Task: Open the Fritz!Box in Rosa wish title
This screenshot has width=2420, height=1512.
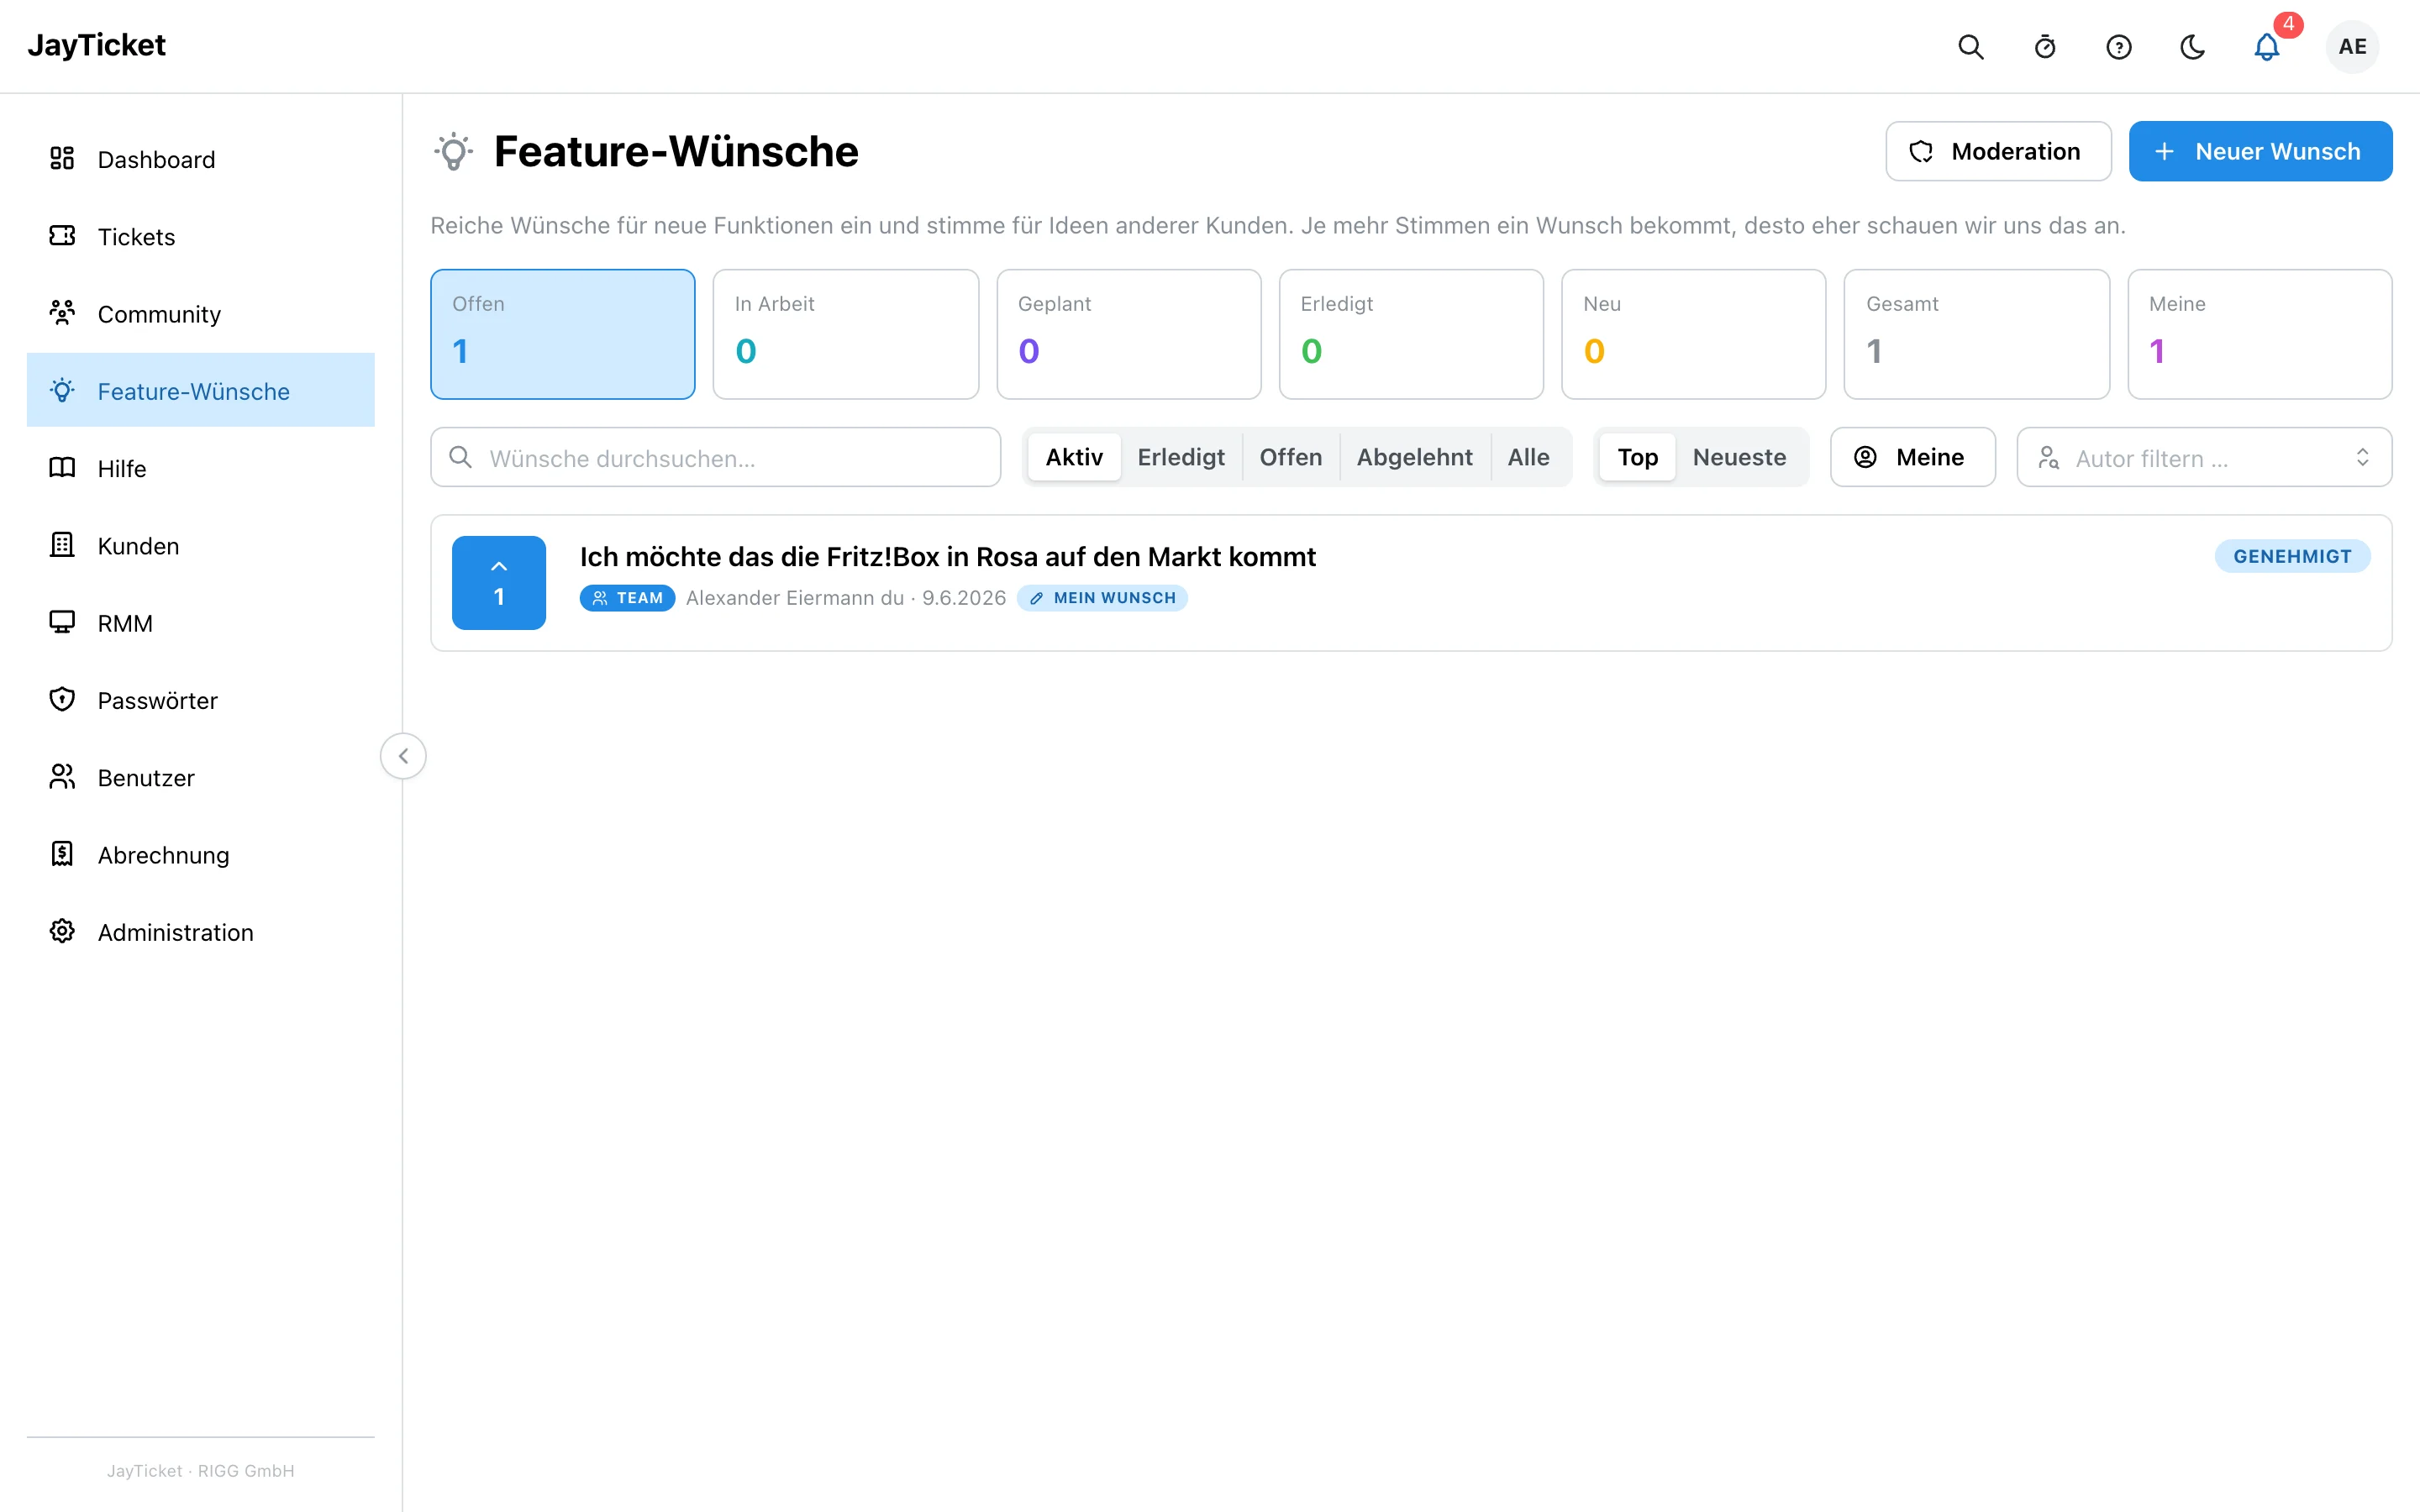Action: click(947, 557)
